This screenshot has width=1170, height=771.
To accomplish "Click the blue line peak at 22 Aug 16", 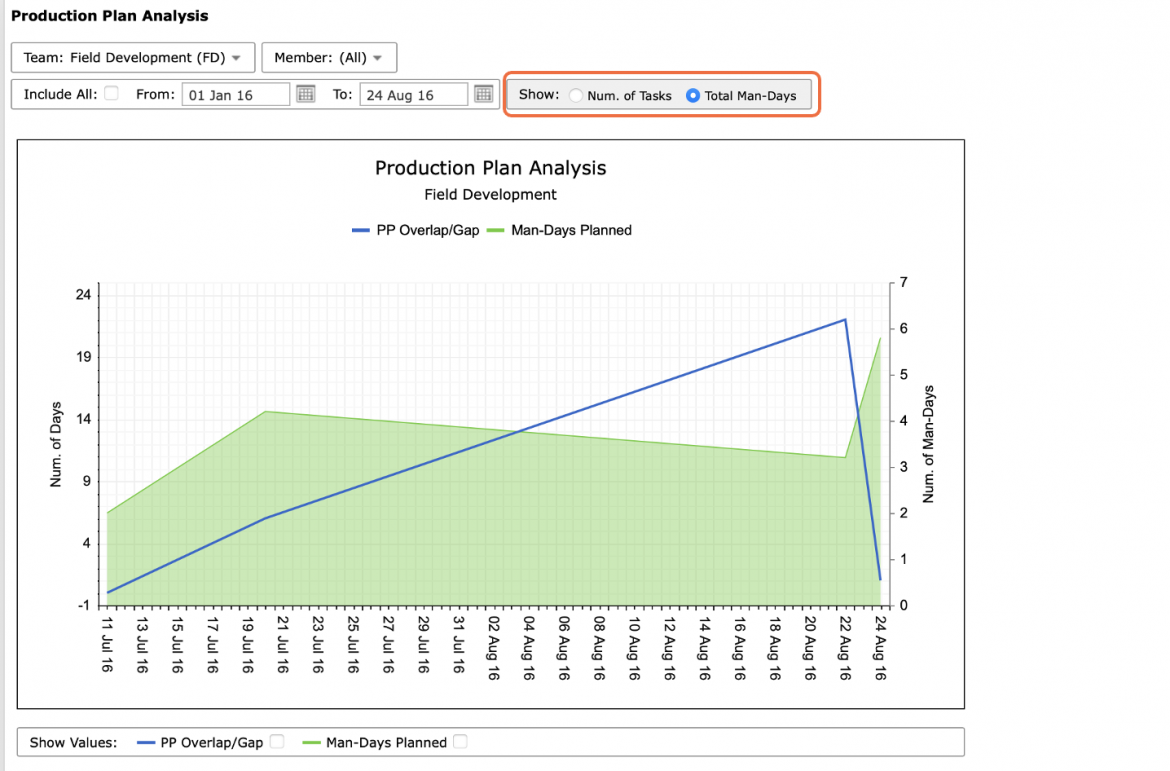I will [845, 320].
